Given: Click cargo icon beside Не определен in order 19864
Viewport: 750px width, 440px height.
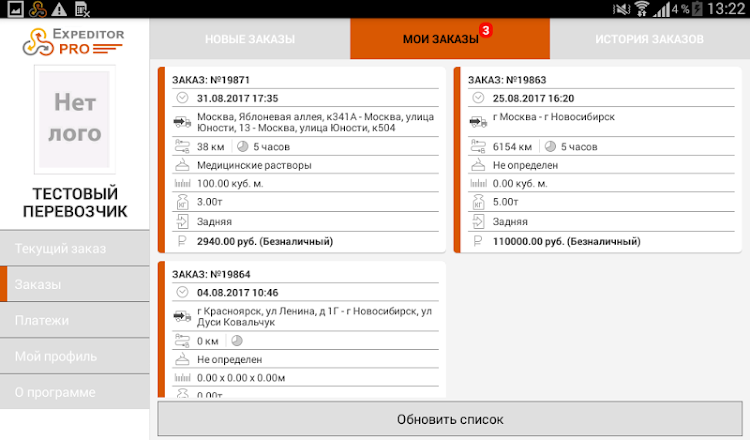Looking at the screenshot, I should coord(182,359).
